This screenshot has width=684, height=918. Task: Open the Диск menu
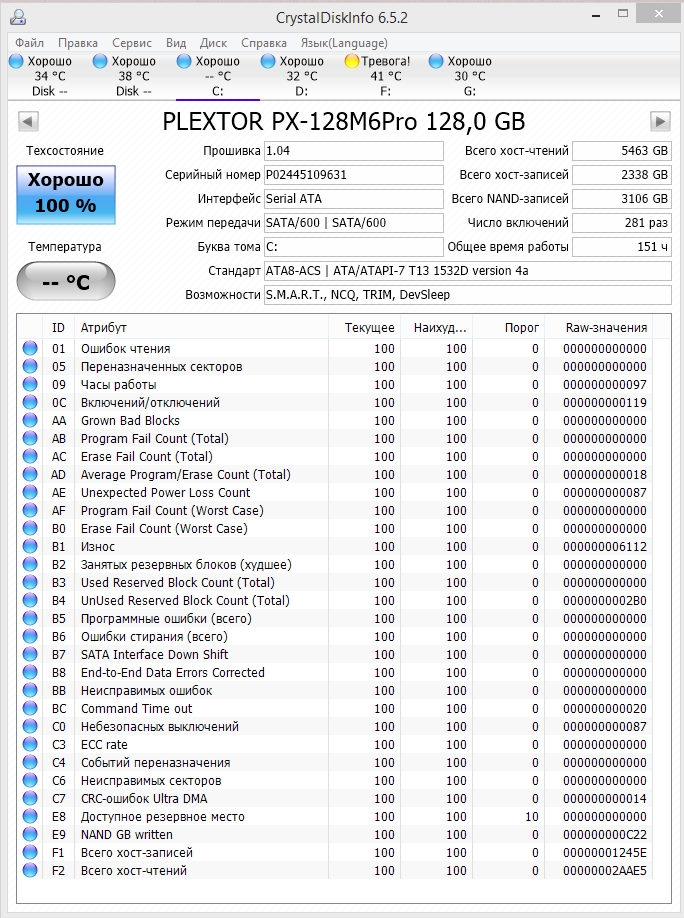coord(213,43)
